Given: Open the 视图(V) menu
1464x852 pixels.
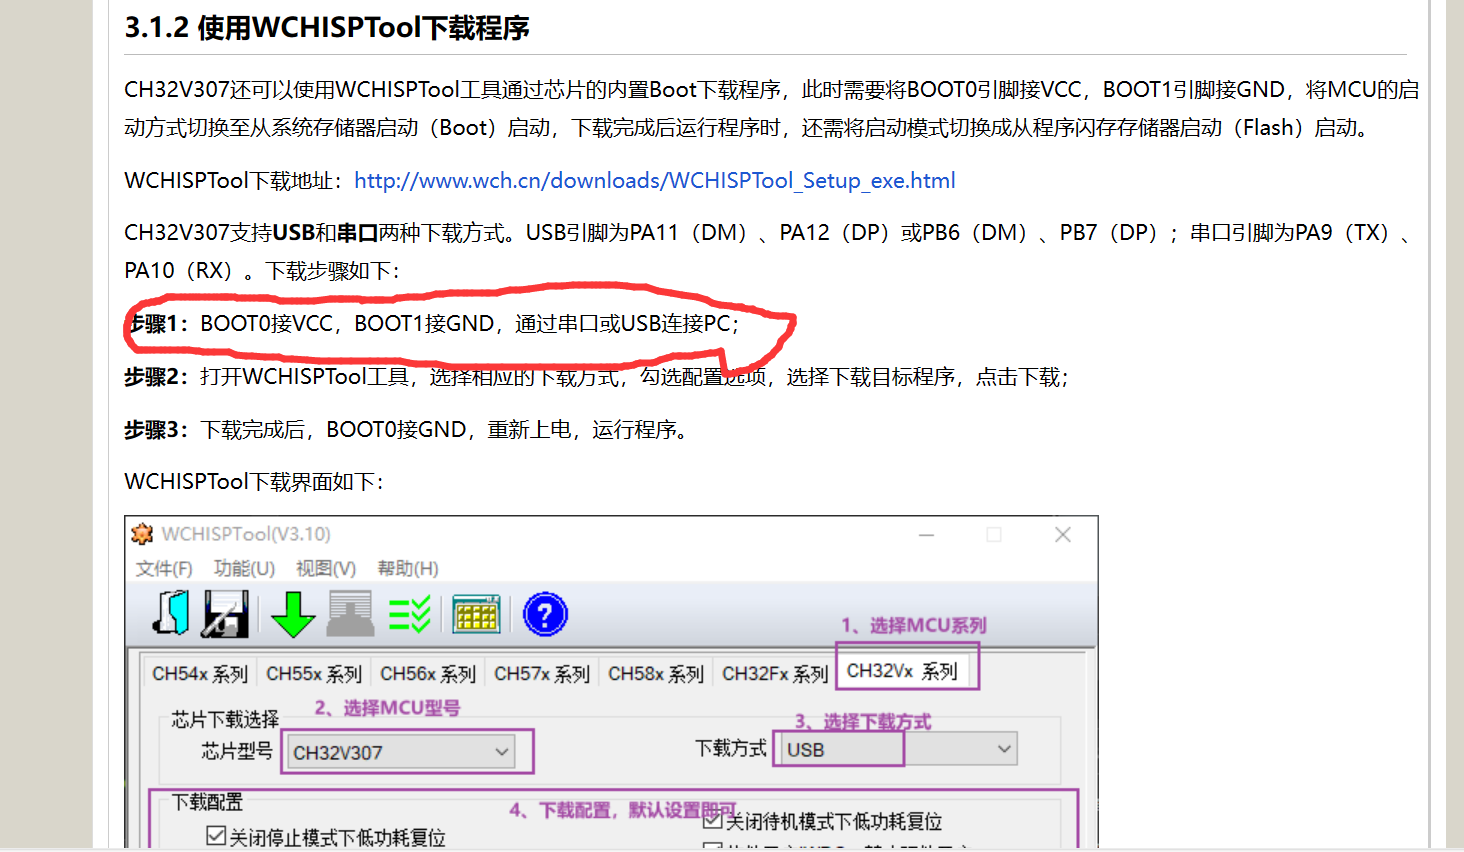Looking at the screenshot, I should point(326,568).
